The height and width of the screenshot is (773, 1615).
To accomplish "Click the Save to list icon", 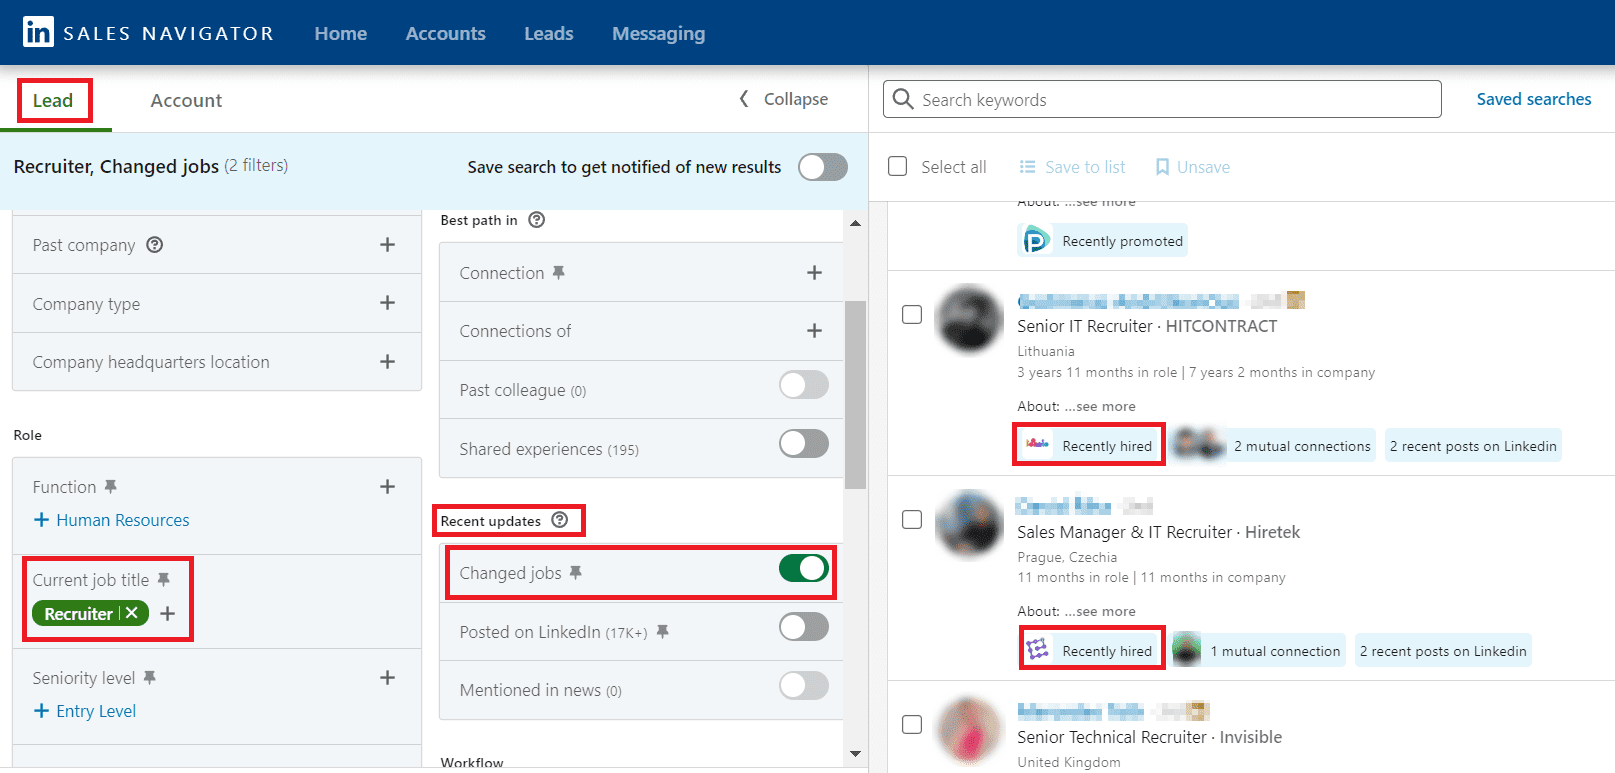I will (1027, 167).
